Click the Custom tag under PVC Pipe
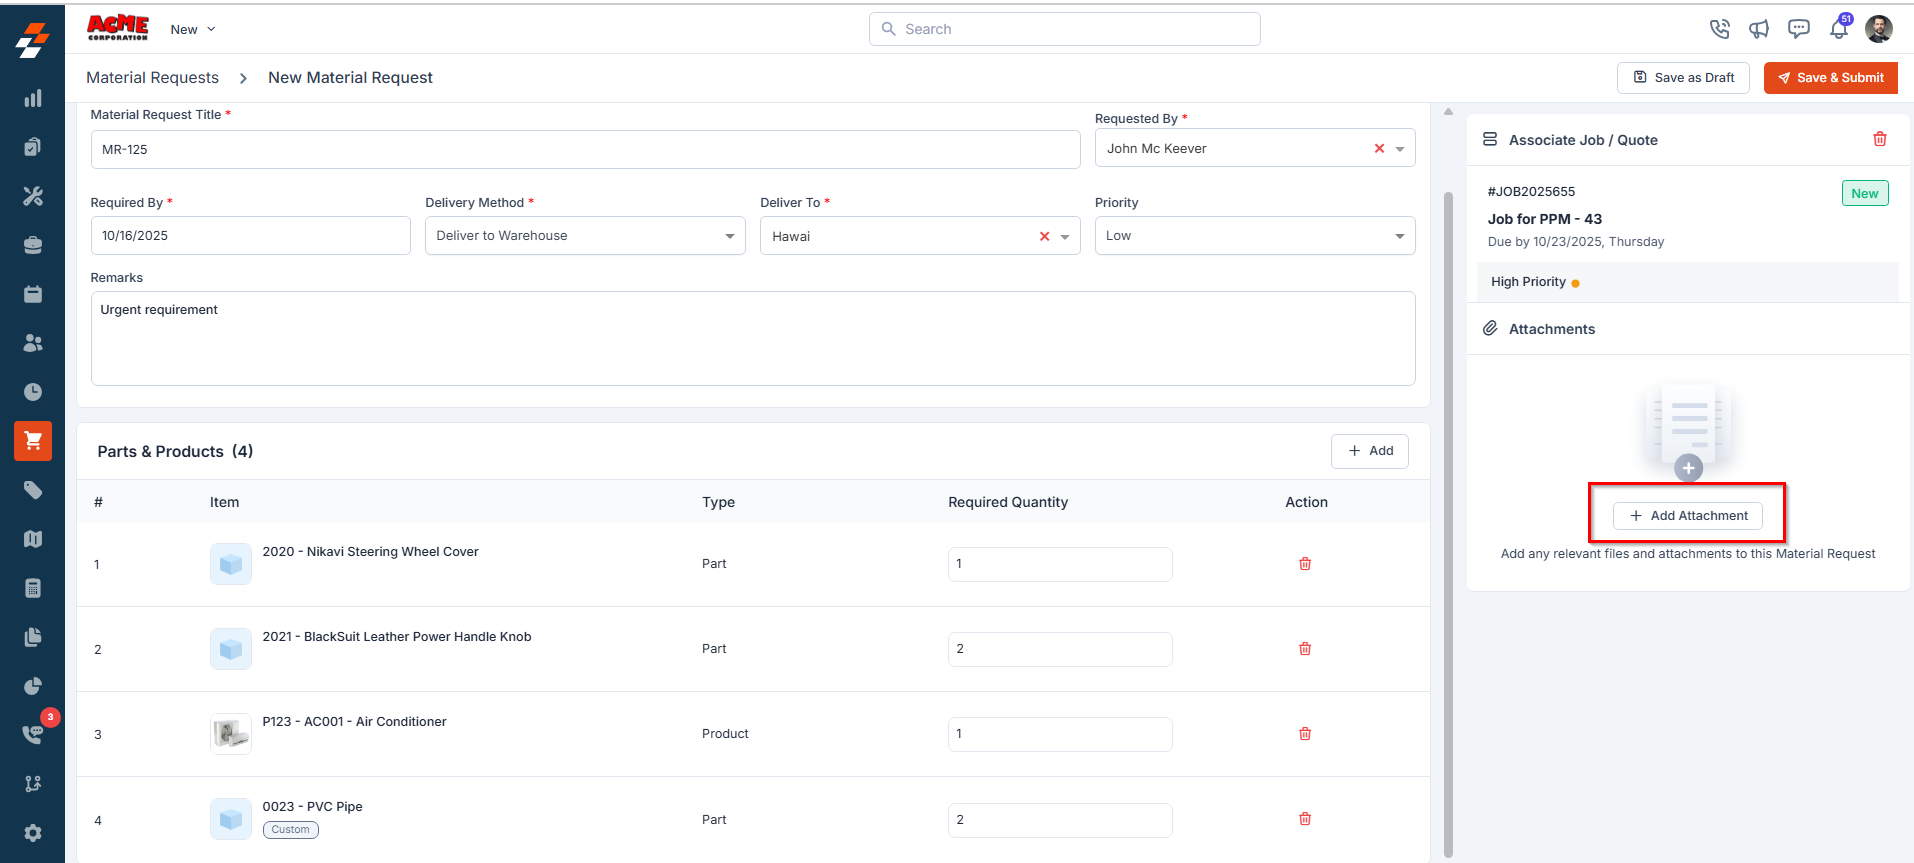This screenshot has width=1914, height=863. pos(291,830)
